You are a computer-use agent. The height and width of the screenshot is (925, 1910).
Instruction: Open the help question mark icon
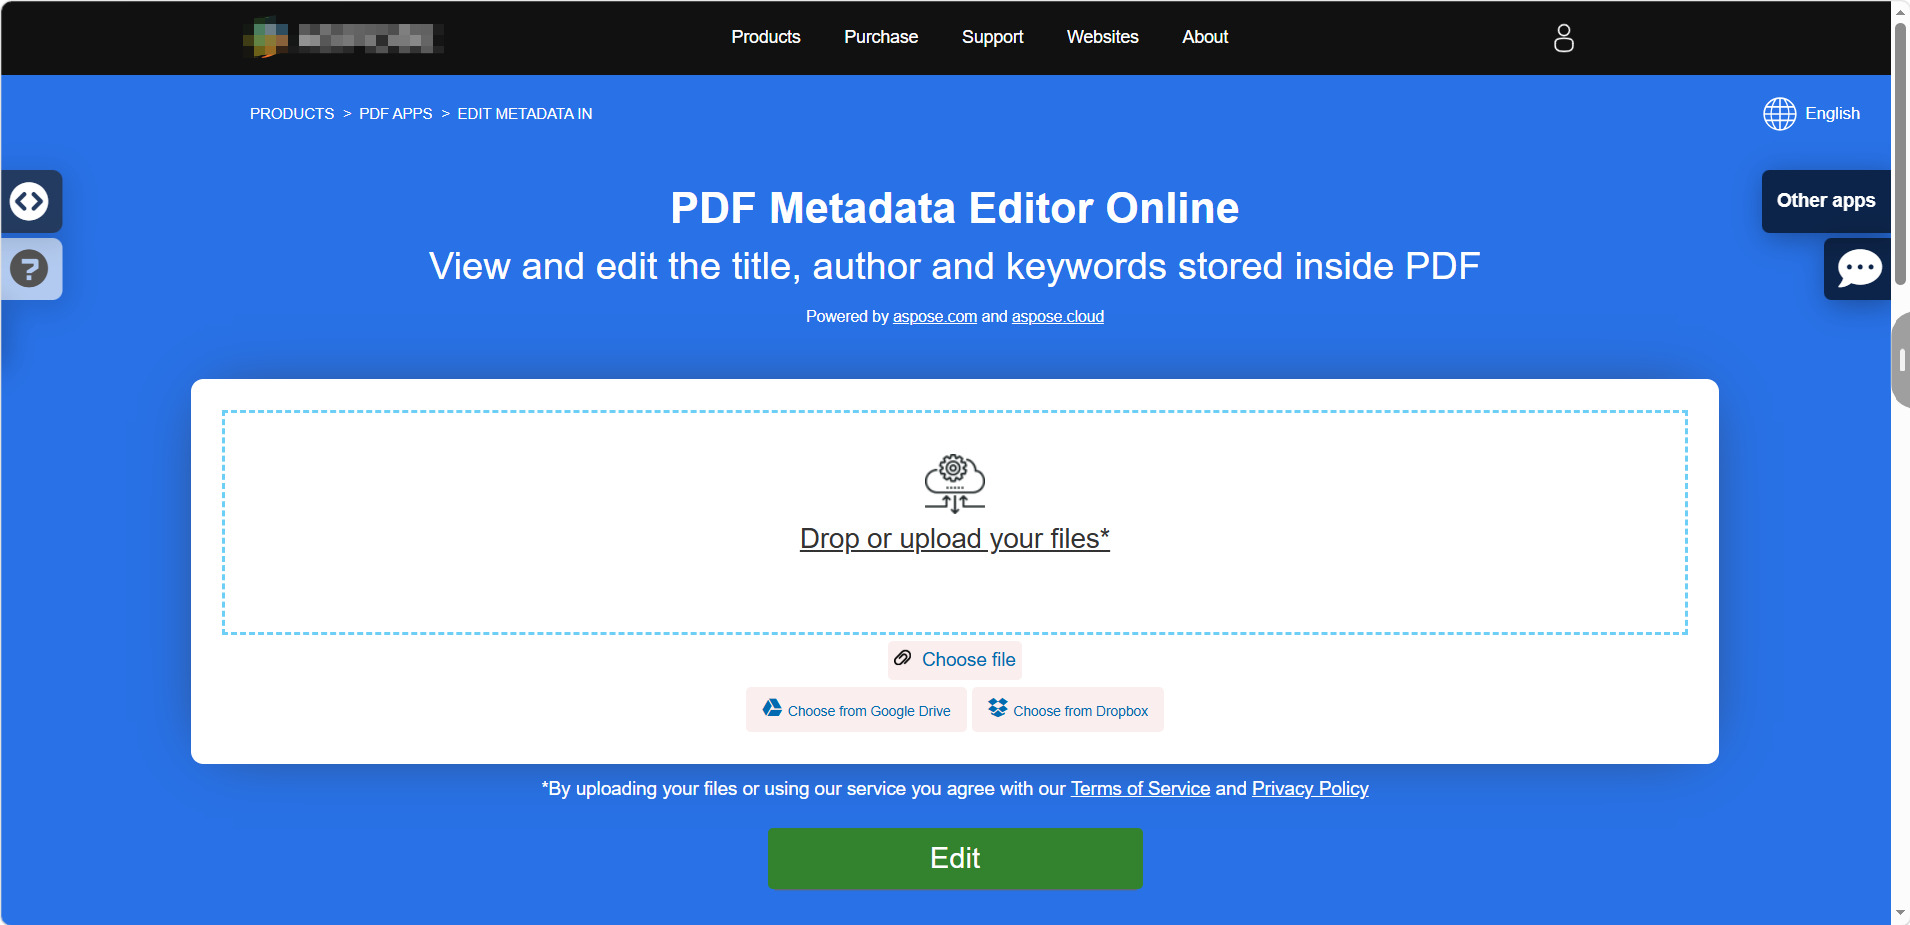(30, 268)
